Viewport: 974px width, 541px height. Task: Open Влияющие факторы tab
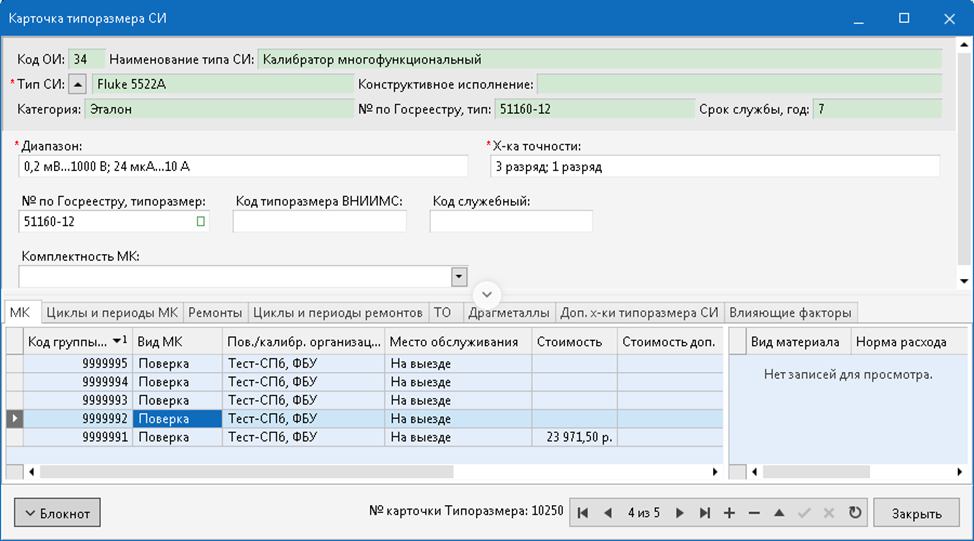point(790,312)
